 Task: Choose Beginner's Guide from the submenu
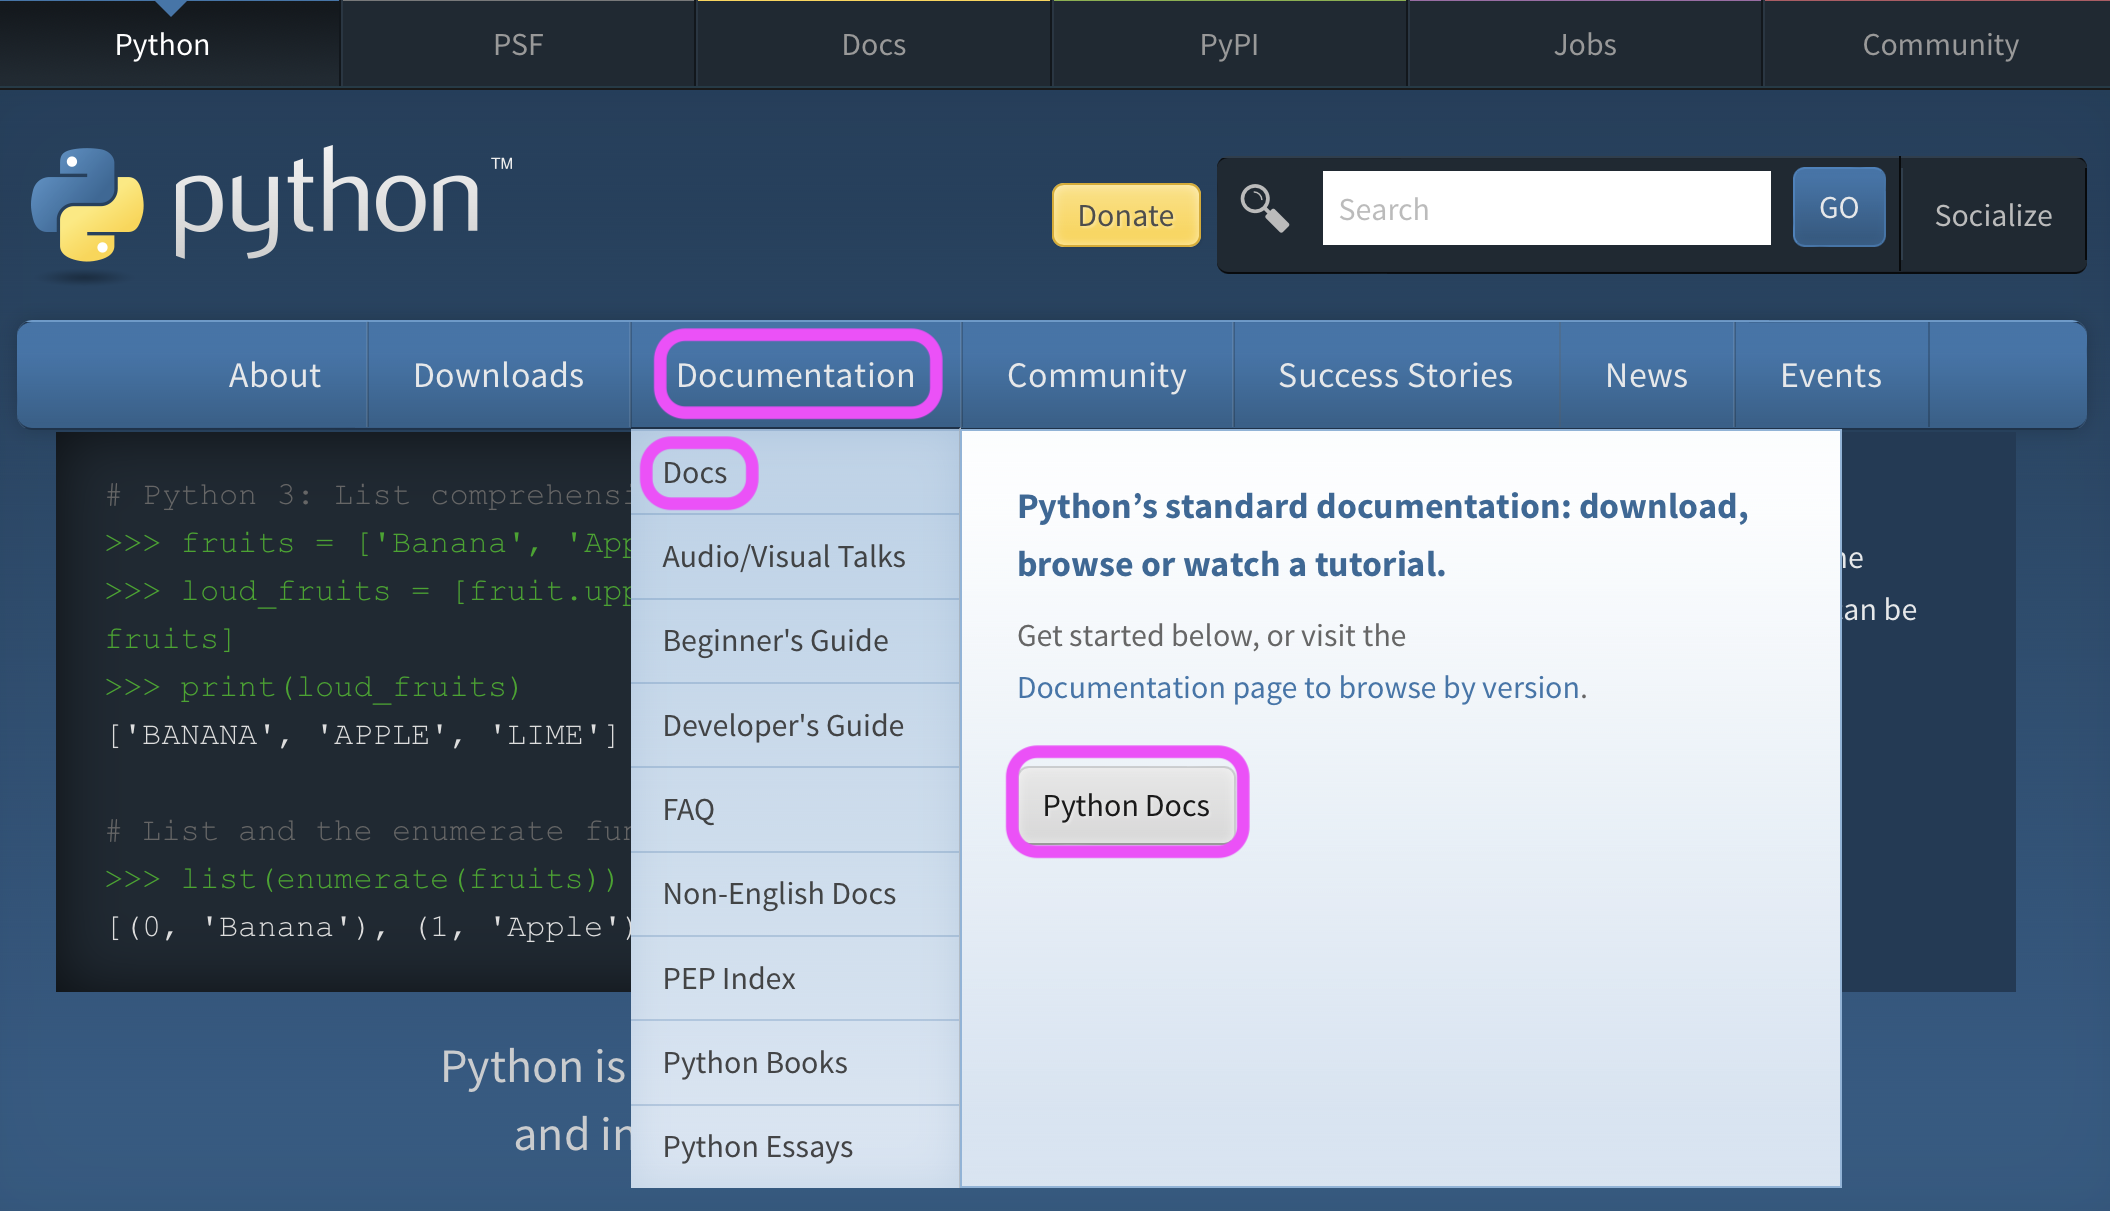pyautogui.click(x=796, y=641)
